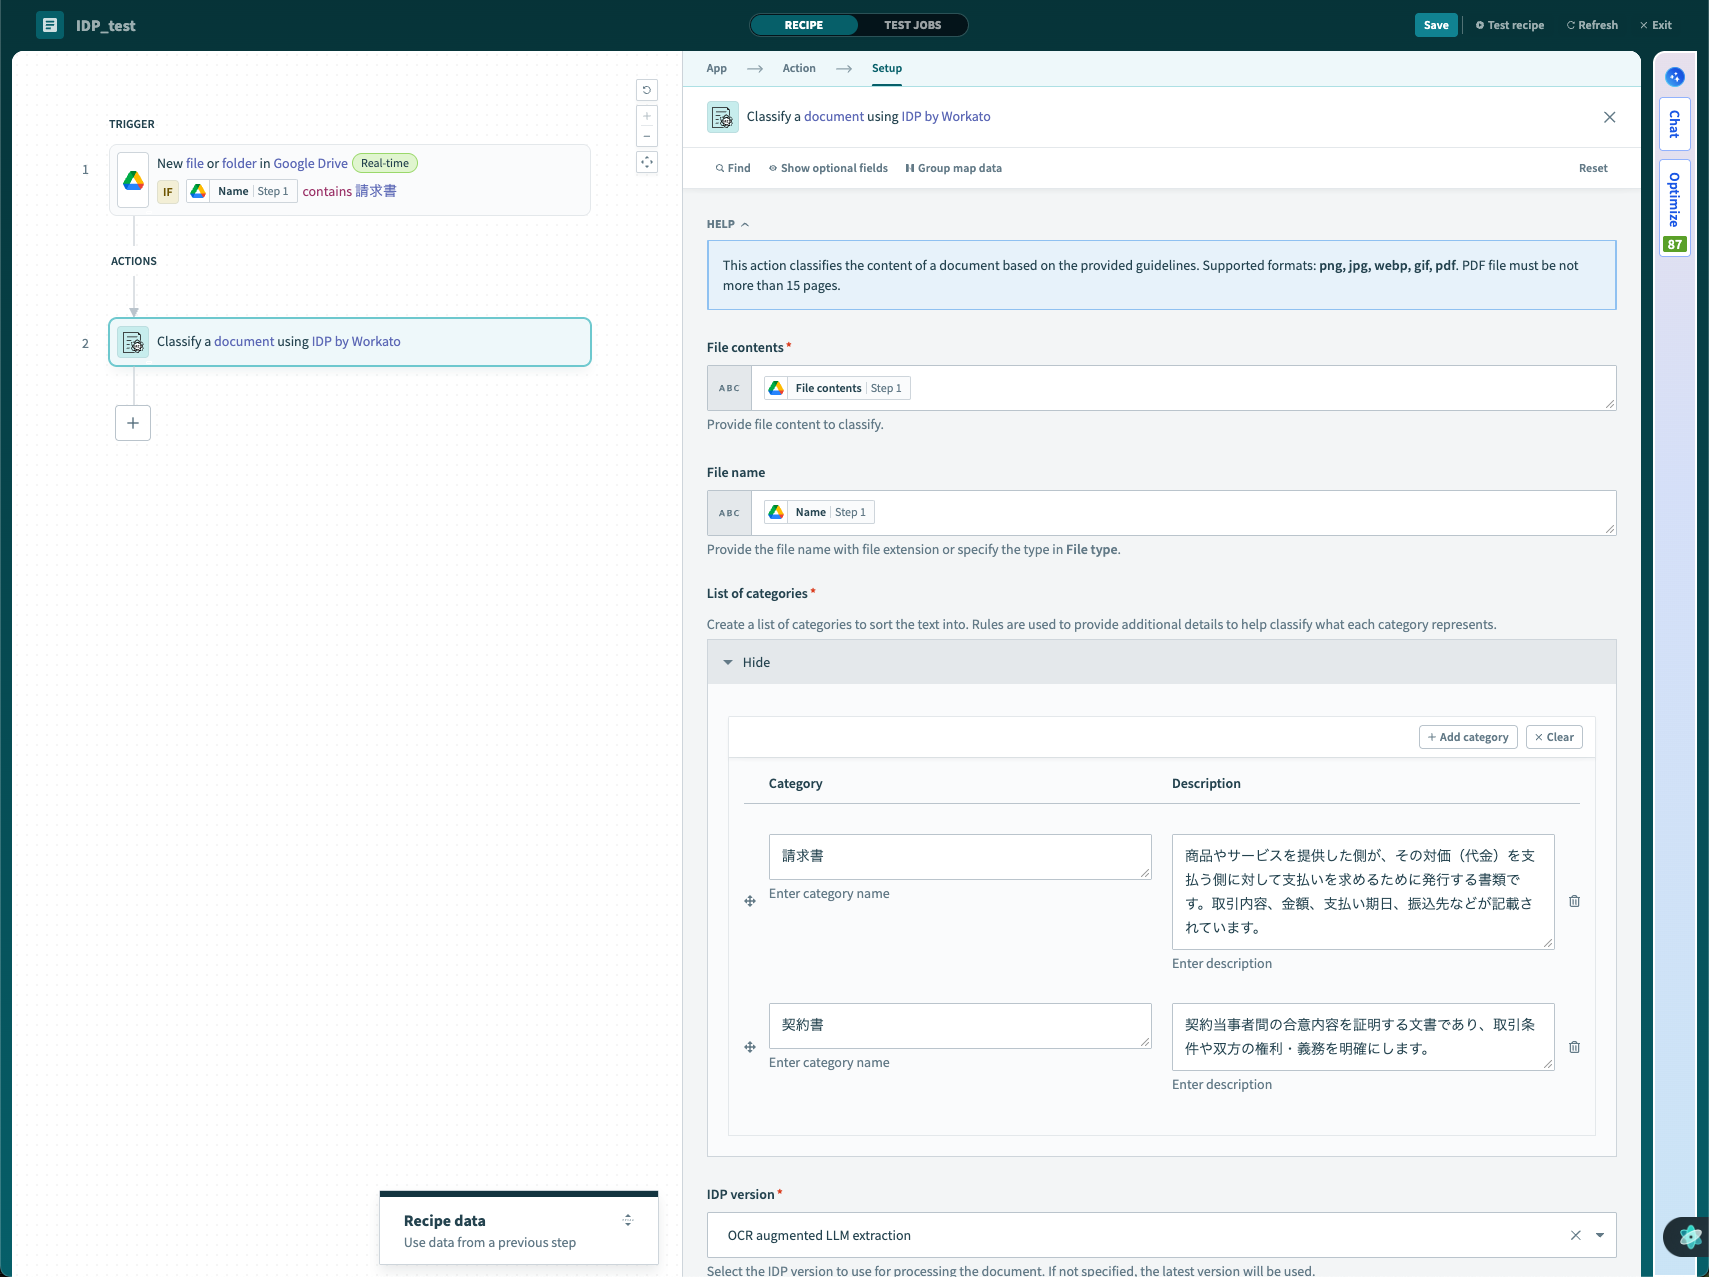Screen dimensions: 1709x1277
Task: Select the File contents Step 1 datapill
Action: 837,388
